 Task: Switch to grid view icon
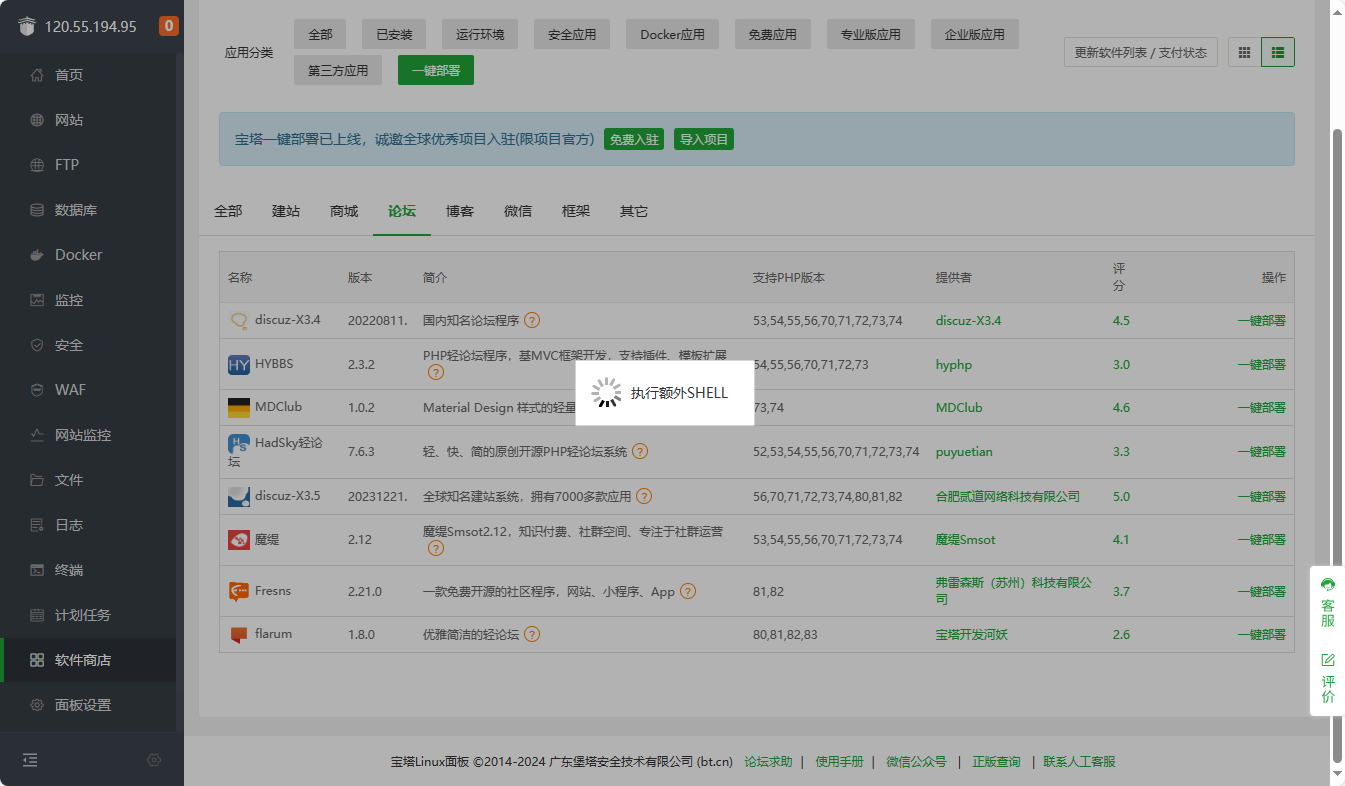click(x=1244, y=52)
